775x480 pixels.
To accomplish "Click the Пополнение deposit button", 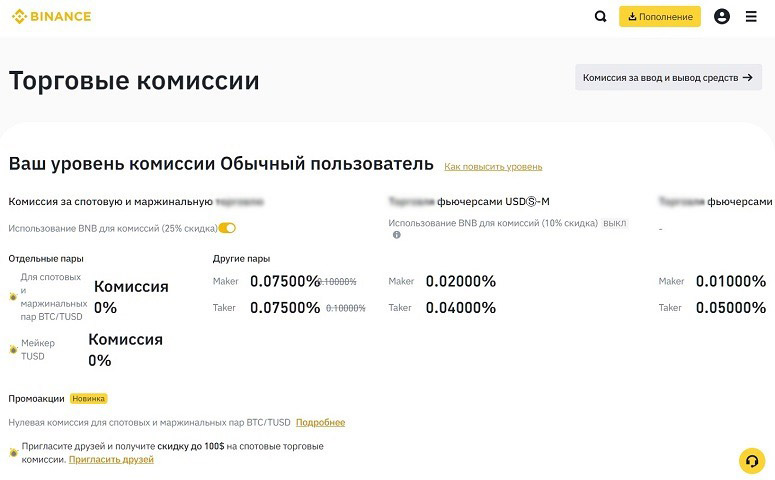I will pyautogui.click(x=660, y=17).
